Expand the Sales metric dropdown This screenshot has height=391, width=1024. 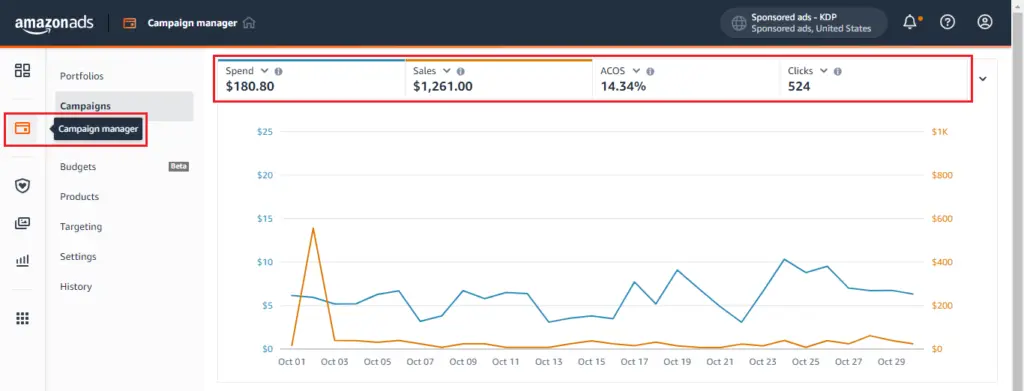[447, 70]
